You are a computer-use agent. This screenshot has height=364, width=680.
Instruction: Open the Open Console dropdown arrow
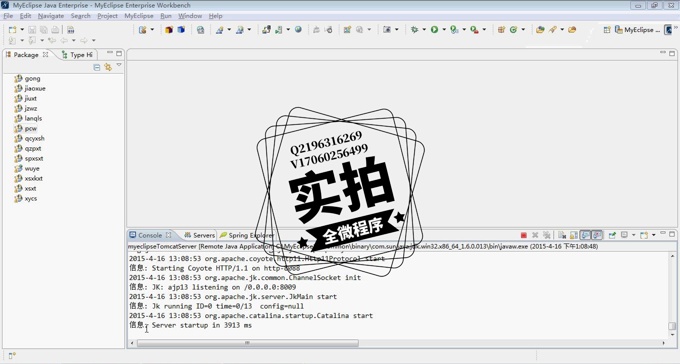click(654, 235)
